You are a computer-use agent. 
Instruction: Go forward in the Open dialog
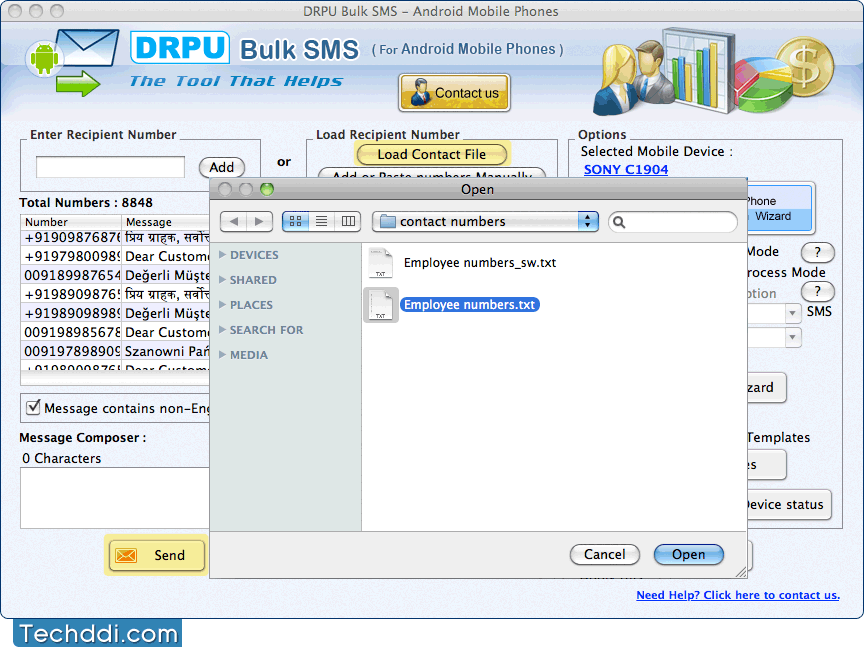pos(259,222)
